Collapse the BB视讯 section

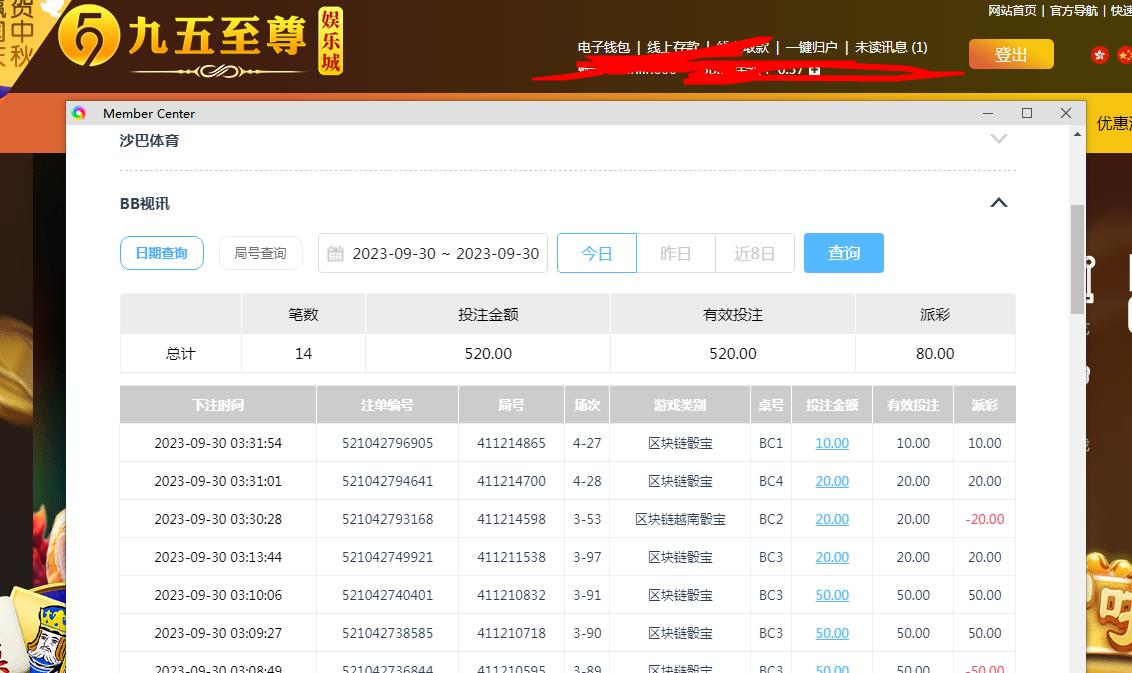point(998,203)
